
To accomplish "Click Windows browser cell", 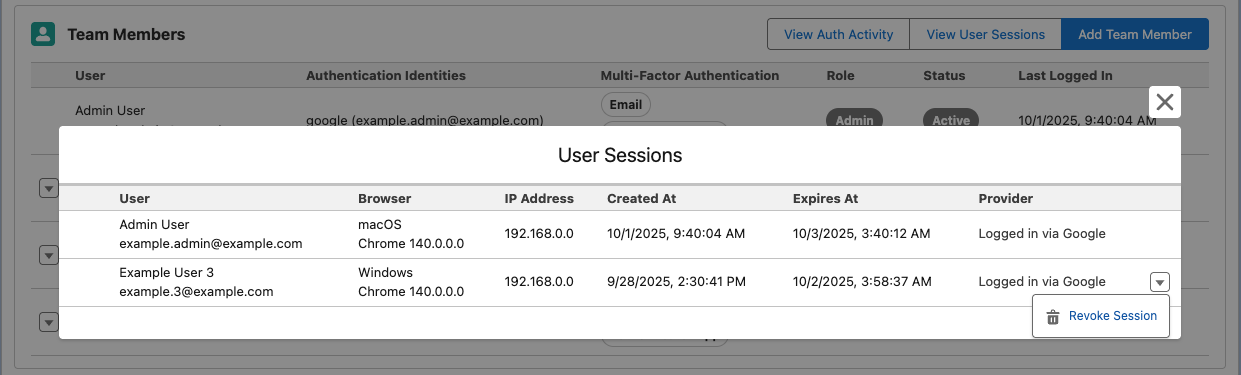I will 385,272.
